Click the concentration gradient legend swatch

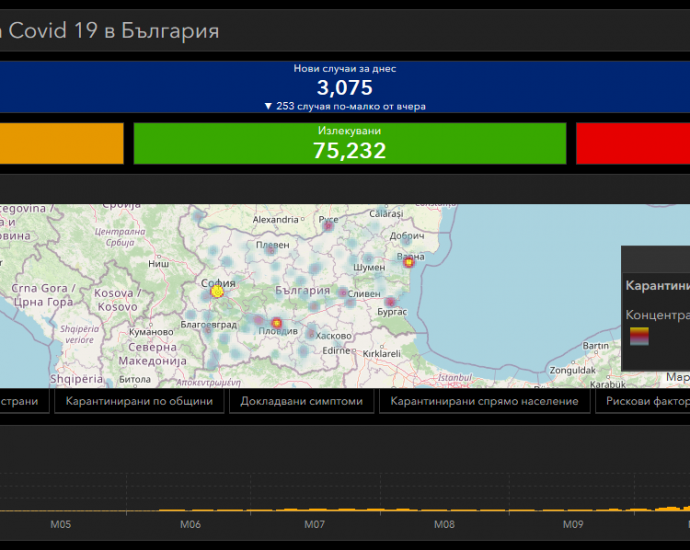point(639,337)
